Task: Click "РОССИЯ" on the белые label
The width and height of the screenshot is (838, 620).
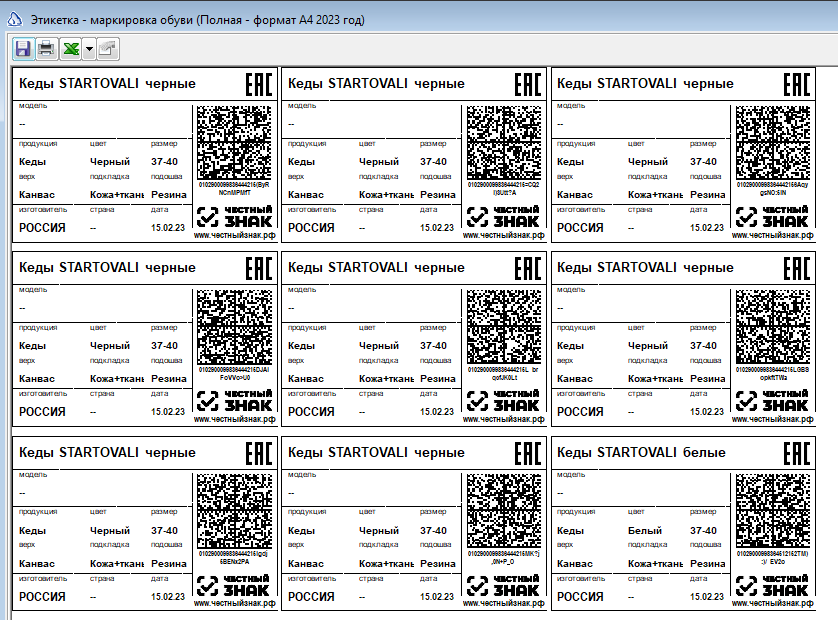Action: click(580, 596)
